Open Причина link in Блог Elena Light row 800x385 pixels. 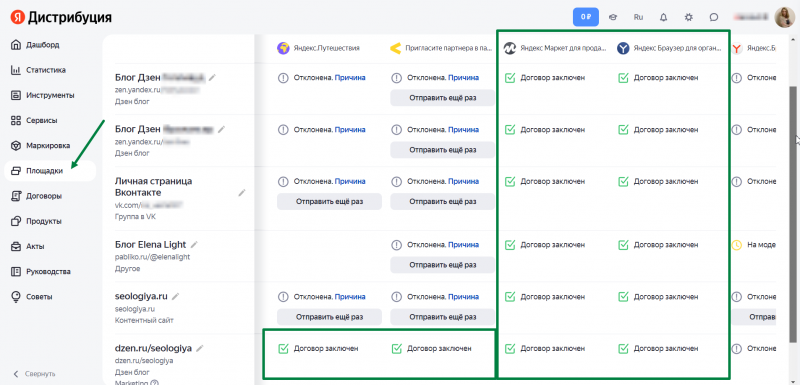click(x=463, y=245)
